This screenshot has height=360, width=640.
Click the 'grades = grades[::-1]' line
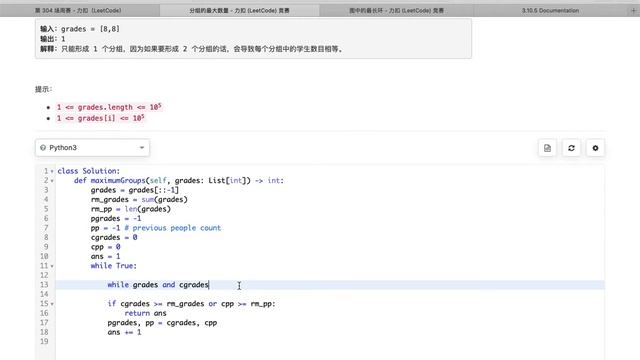point(135,190)
